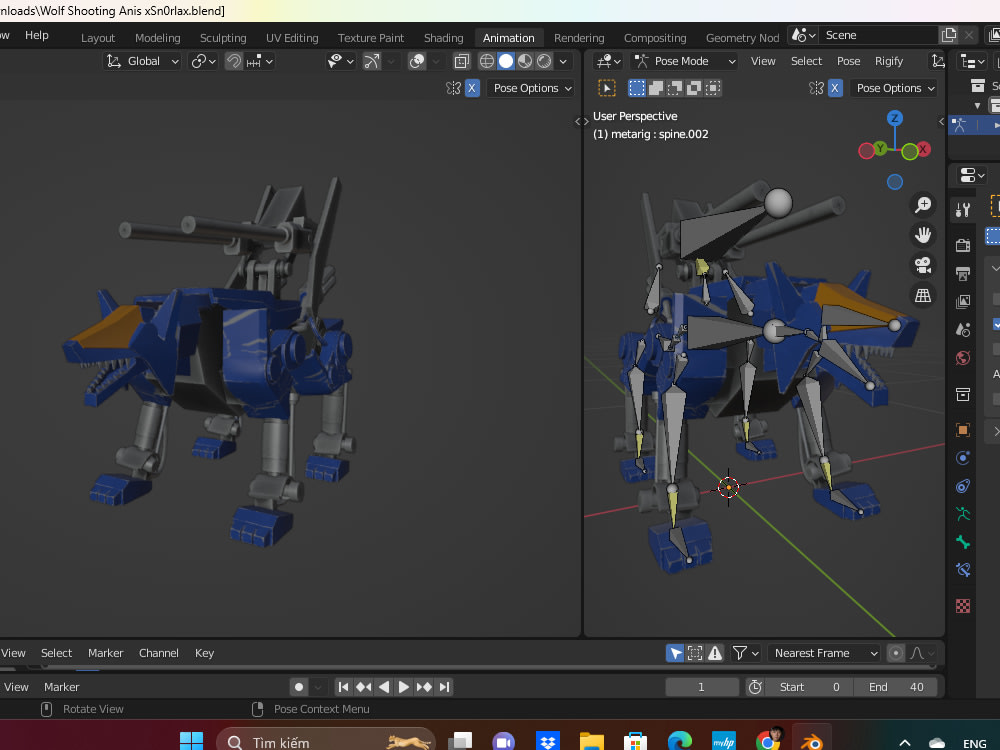The height and width of the screenshot is (750, 1000).
Task: Play the animation forward
Action: 404,687
